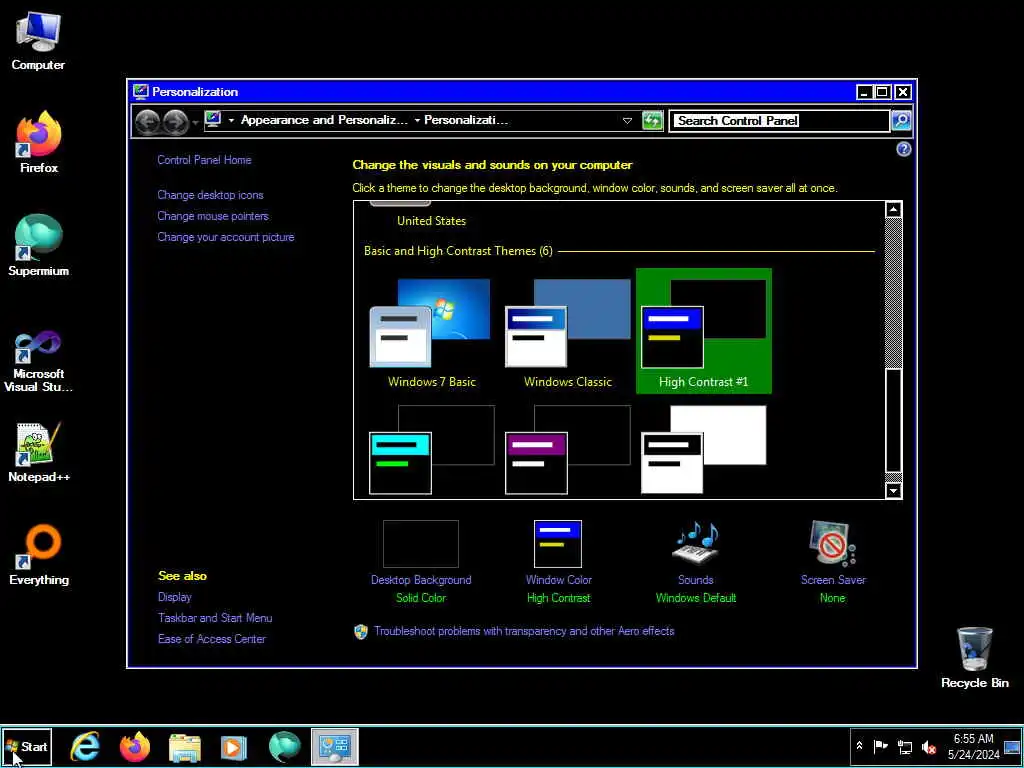The height and width of the screenshot is (768, 1024).
Task: Open Windows Media Player from the taskbar
Action: [x=234, y=746]
